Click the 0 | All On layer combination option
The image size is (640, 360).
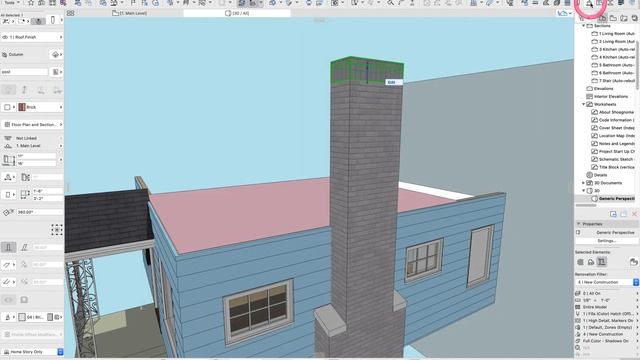(607, 293)
